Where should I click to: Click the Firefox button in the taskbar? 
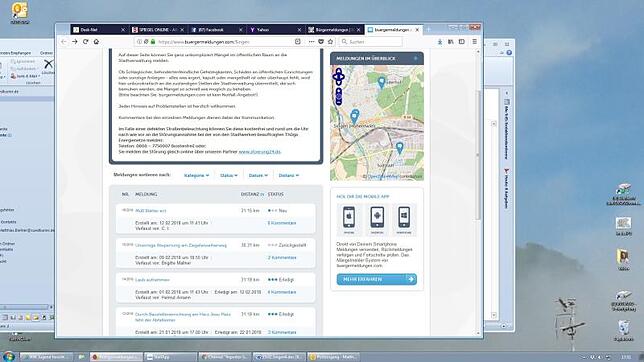click(117, 357)
